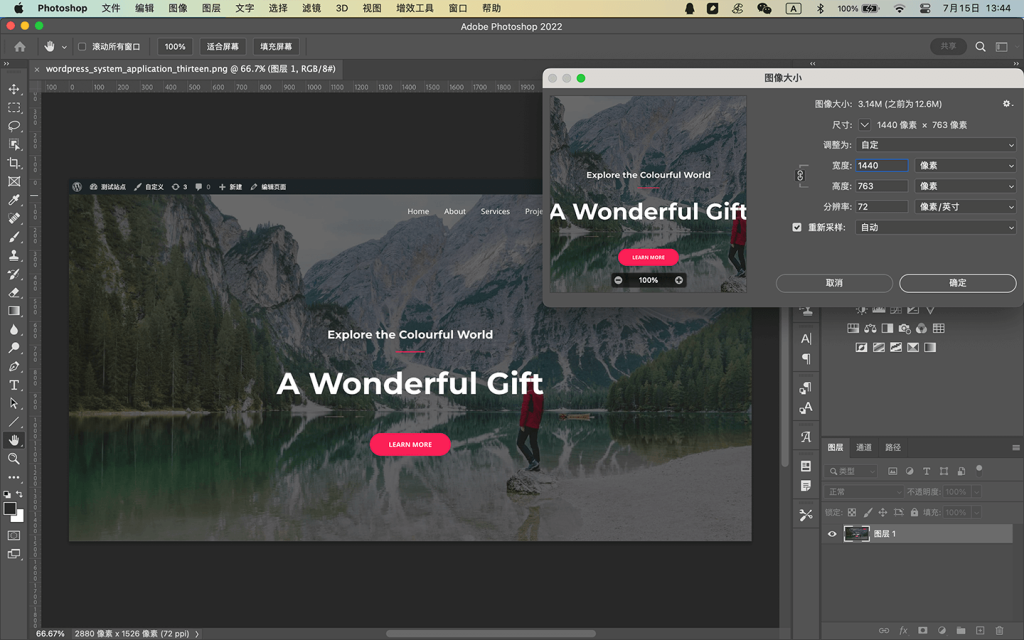Open the Hand tool preset picker arrow
1024x640 pixels.
pos(64,47)
